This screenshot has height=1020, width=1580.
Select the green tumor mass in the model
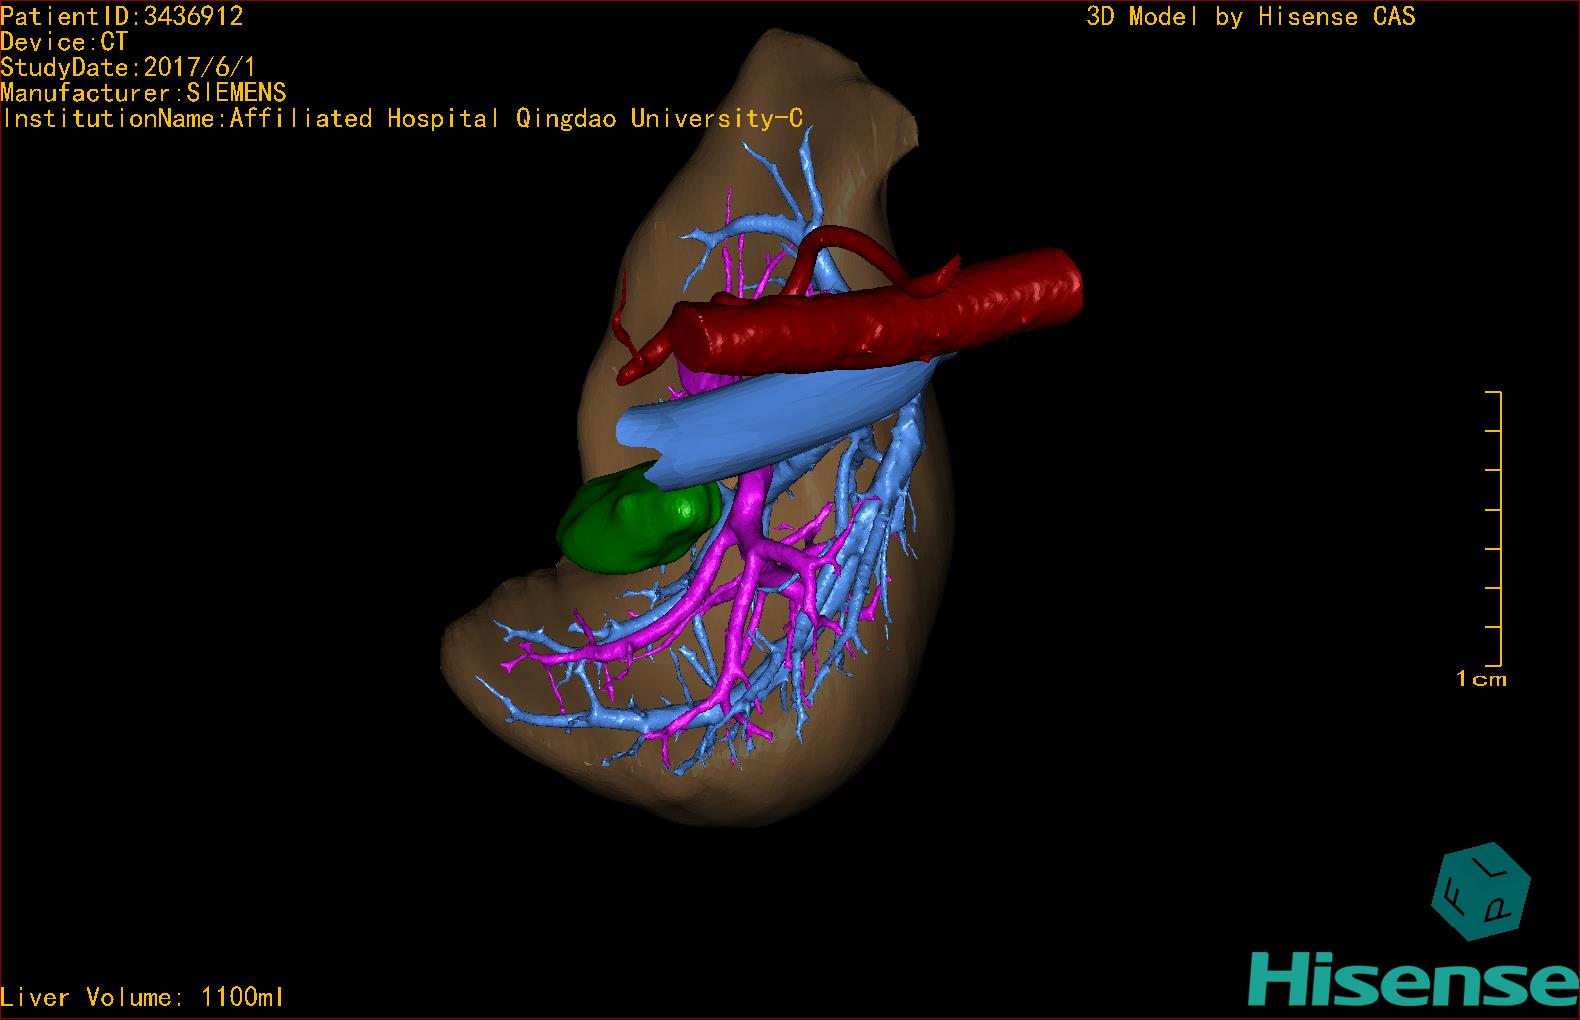(x=638, y=520)
